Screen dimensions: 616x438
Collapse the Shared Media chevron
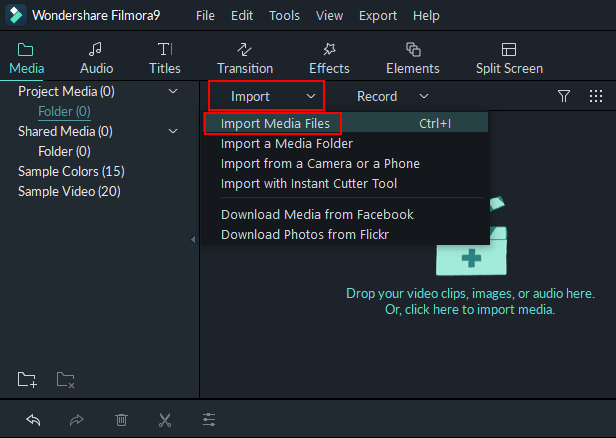click(x=173, y=131)
